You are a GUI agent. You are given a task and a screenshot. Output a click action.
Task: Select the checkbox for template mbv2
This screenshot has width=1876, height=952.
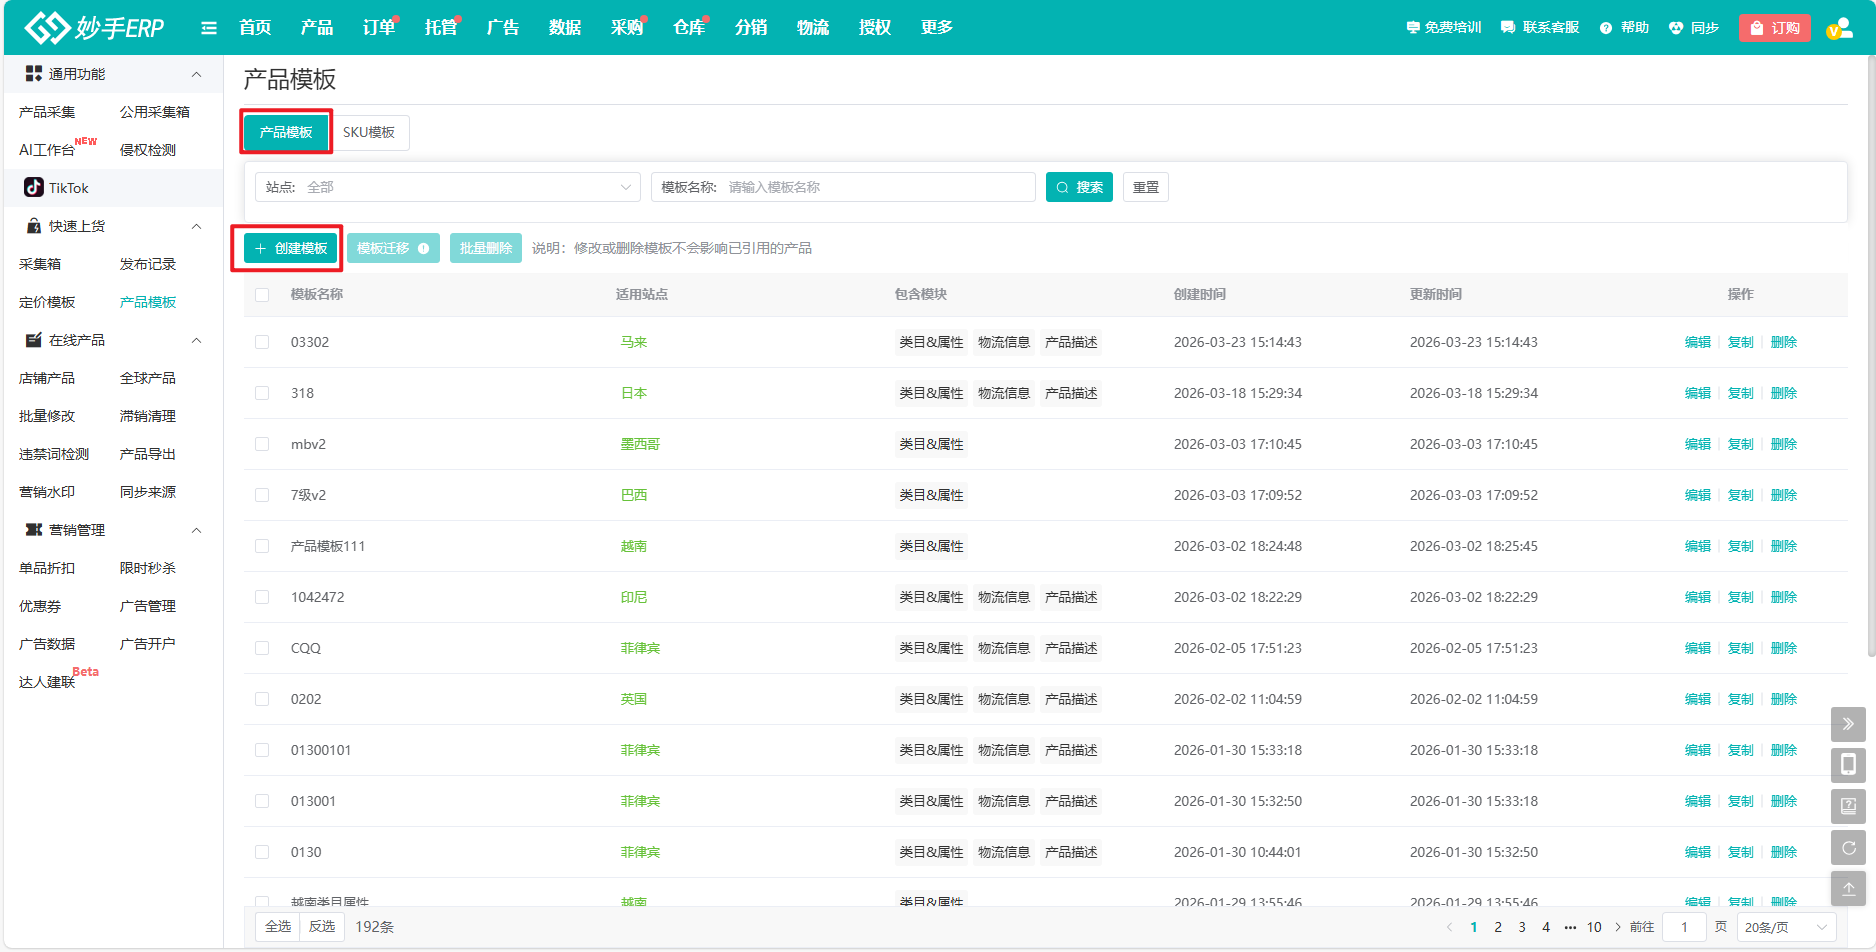pyautogui.click(x=262, y=444)
